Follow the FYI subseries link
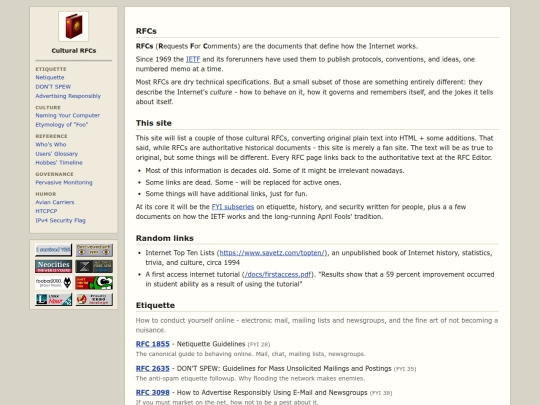This screenshot has width=540, height=405. pyautogui.click(x=233, y=207)
